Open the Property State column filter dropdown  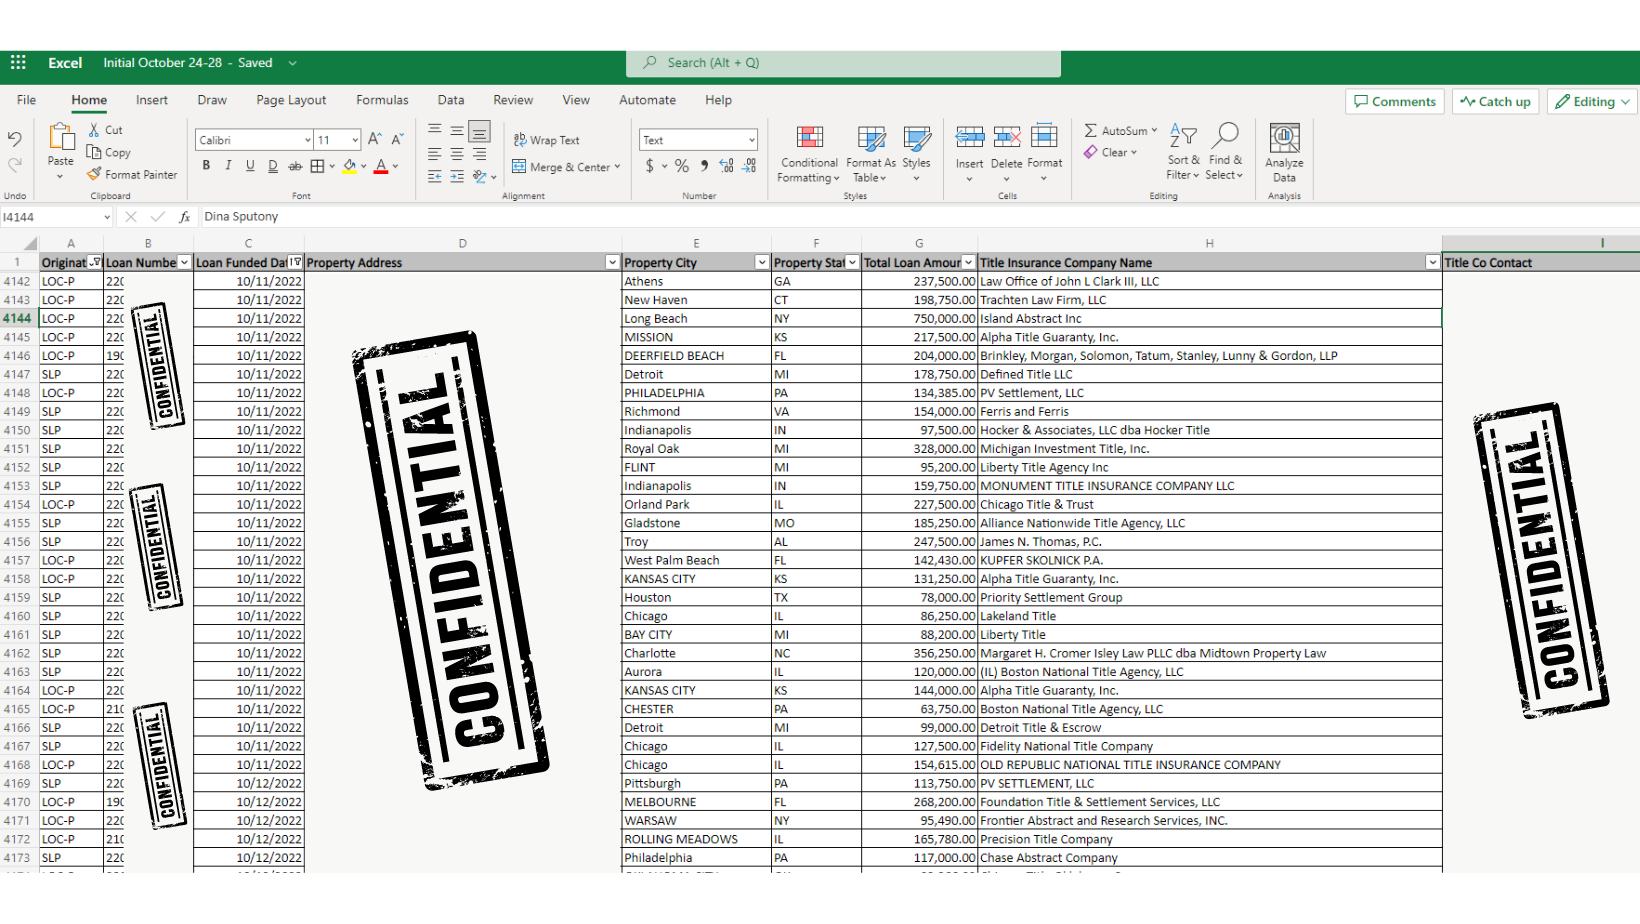[852, 263]
